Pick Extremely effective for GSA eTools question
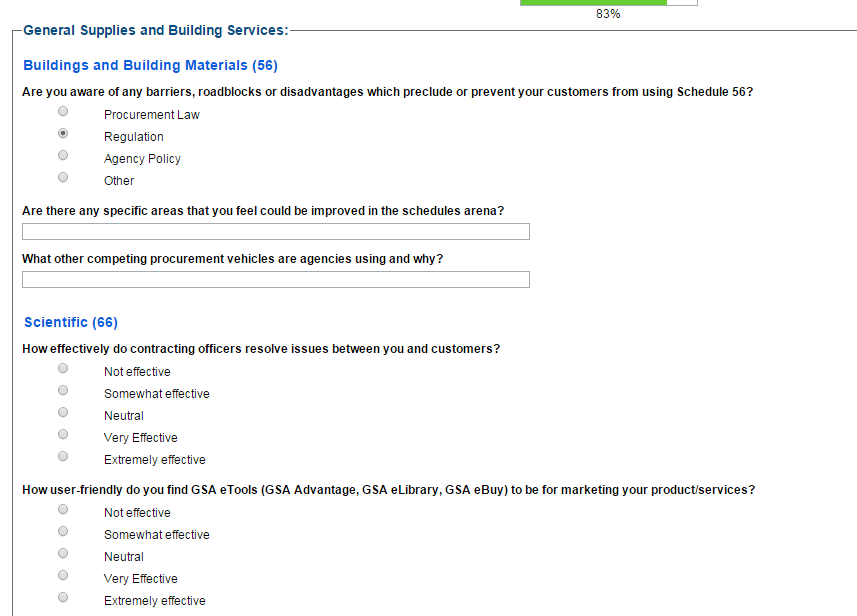Image resolution: width=857 pixels, height=616 pixels. pyautogui.click(x=63, y=597)
